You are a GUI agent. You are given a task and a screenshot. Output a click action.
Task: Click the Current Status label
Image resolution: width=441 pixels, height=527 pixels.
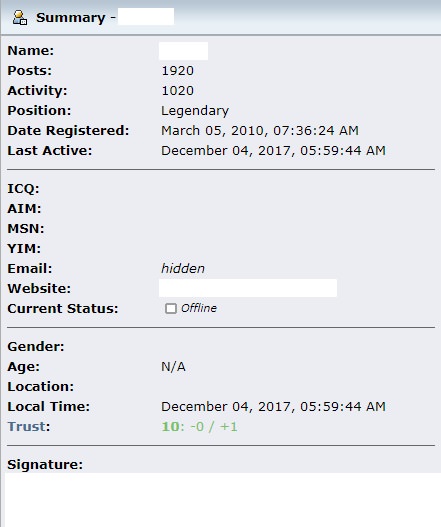(x=63, y=309)
